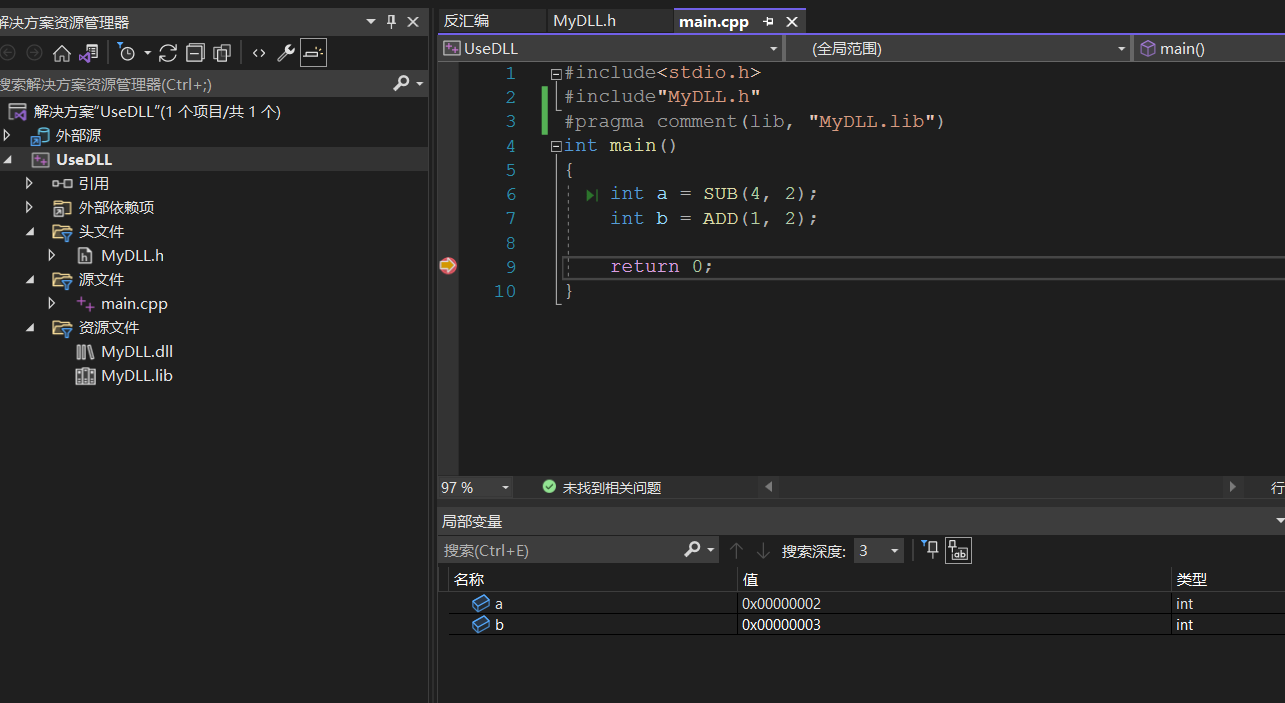Open the UseDLL project scope dropdown
Image resolution: width=1285 pixels, height=703 pixels.
click(773, 48)
